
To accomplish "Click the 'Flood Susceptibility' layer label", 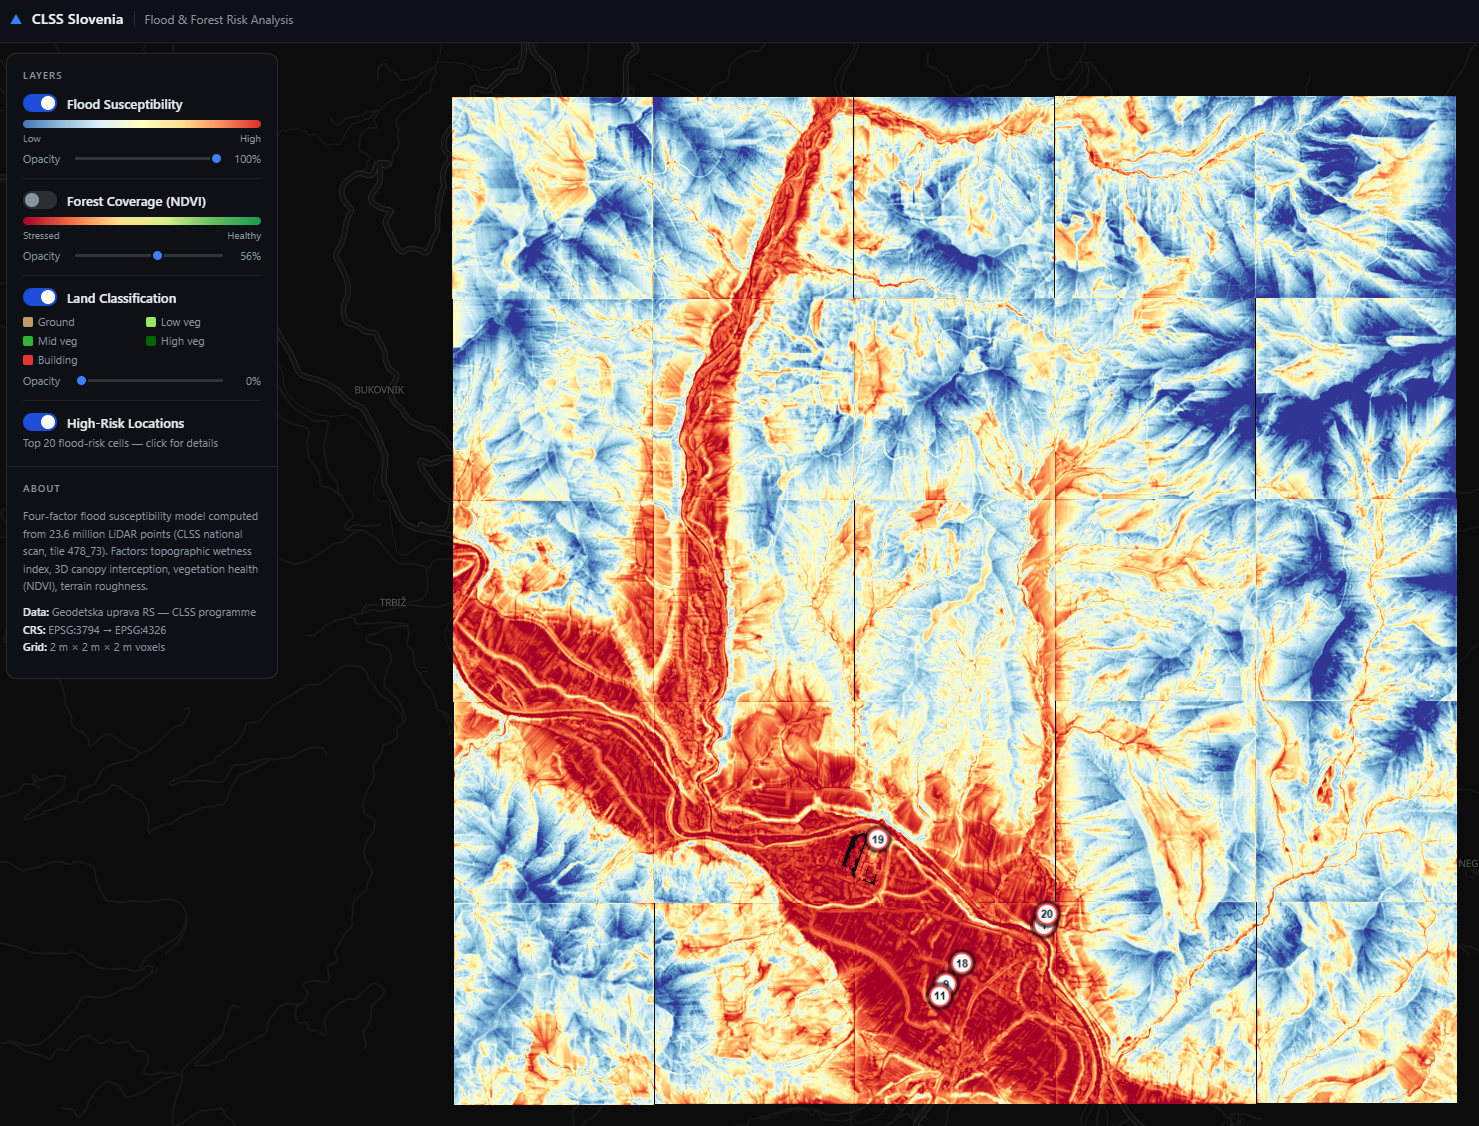I will coord(125,104).
